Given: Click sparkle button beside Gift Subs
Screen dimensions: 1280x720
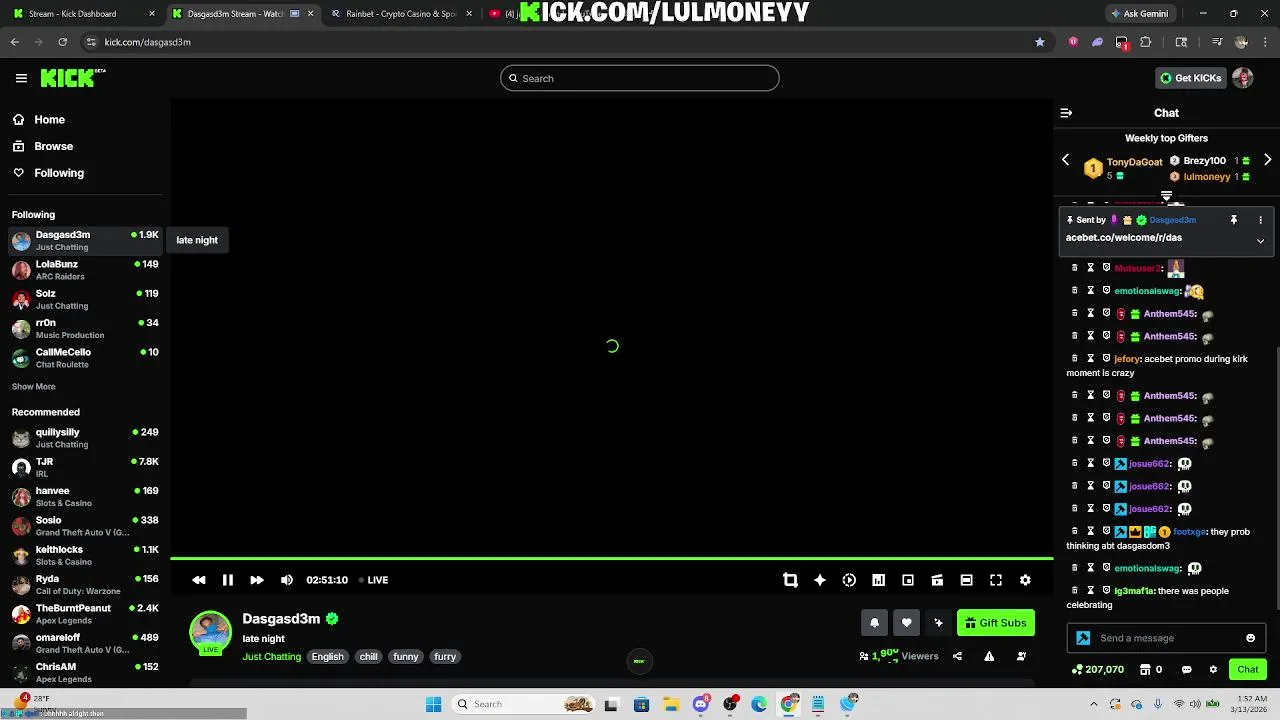Looking at the screenshot, I should pyautogui.click(x=938, y=623).
